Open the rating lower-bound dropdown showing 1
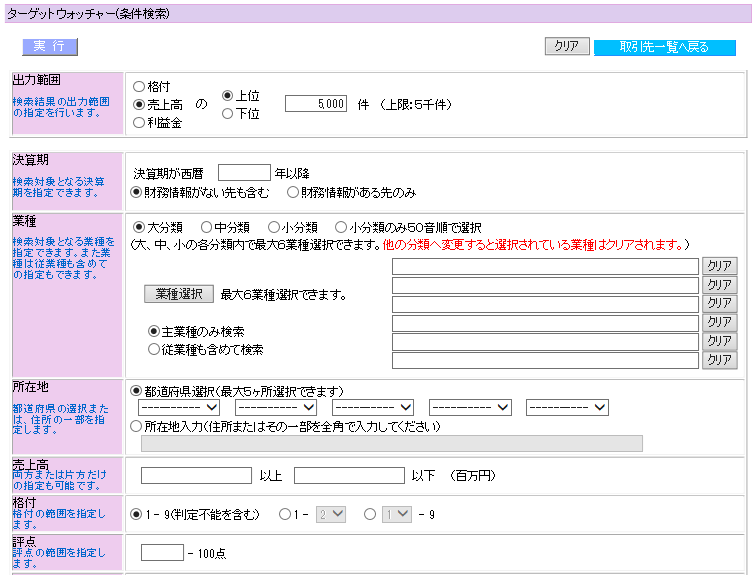 (397, 514)
